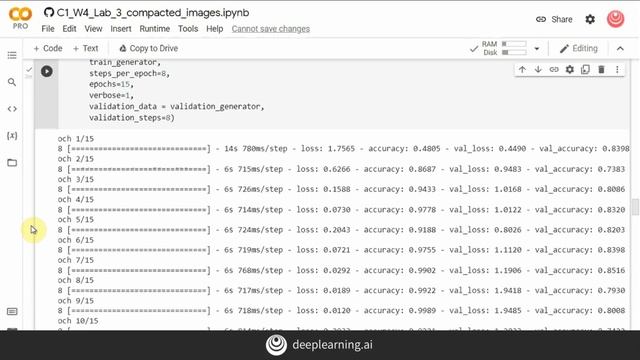The height and width of the screenshot is (360, 640).
Task: Expand the runtime connection dropdown arrow
Action: pyautogui.click(x=537, y=49)
